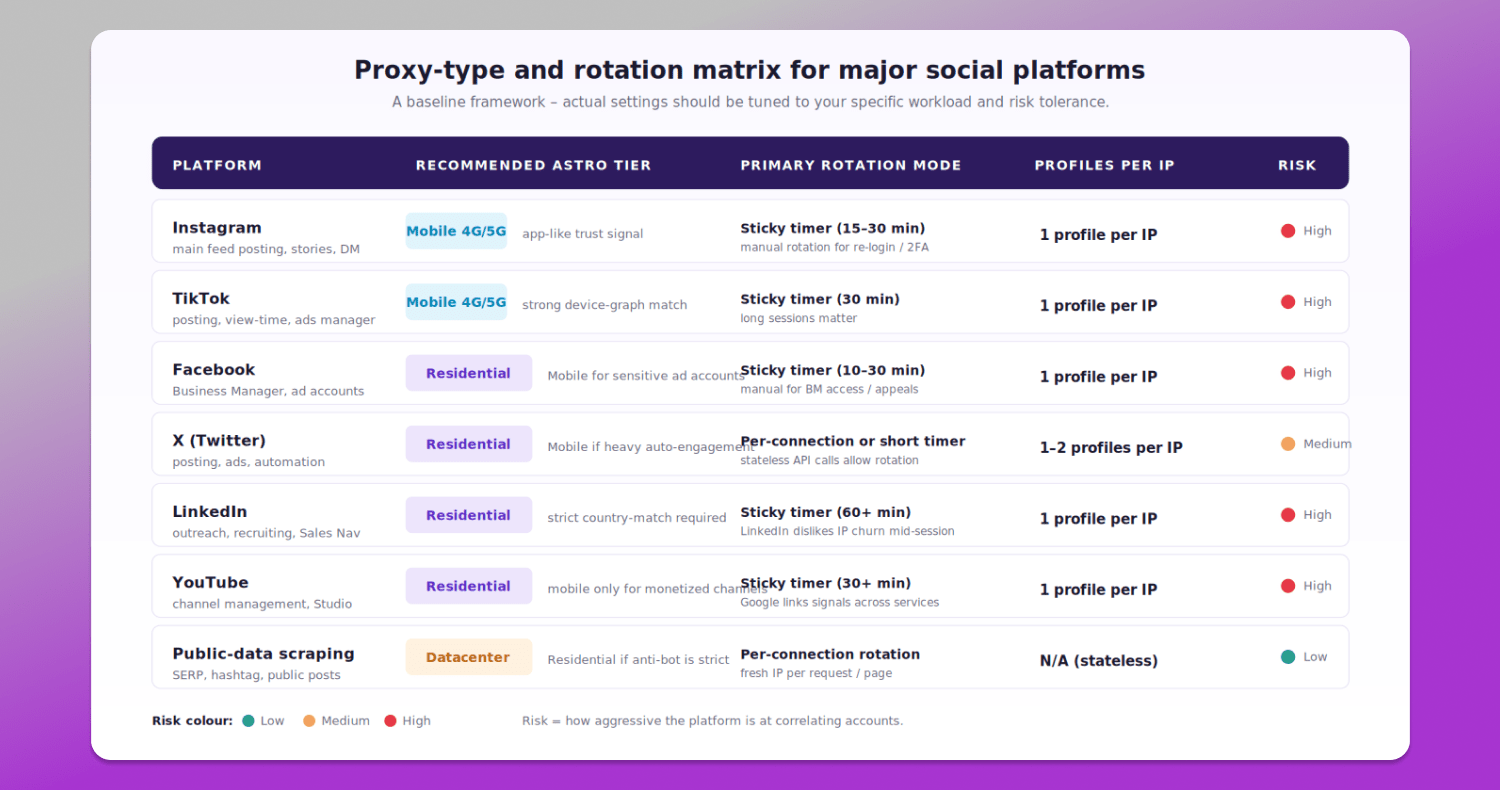The height and width of the screenshot is (790, 1500).
Task: Click green Low risk dot for scraping row
Action: (x=1288, y=657)
